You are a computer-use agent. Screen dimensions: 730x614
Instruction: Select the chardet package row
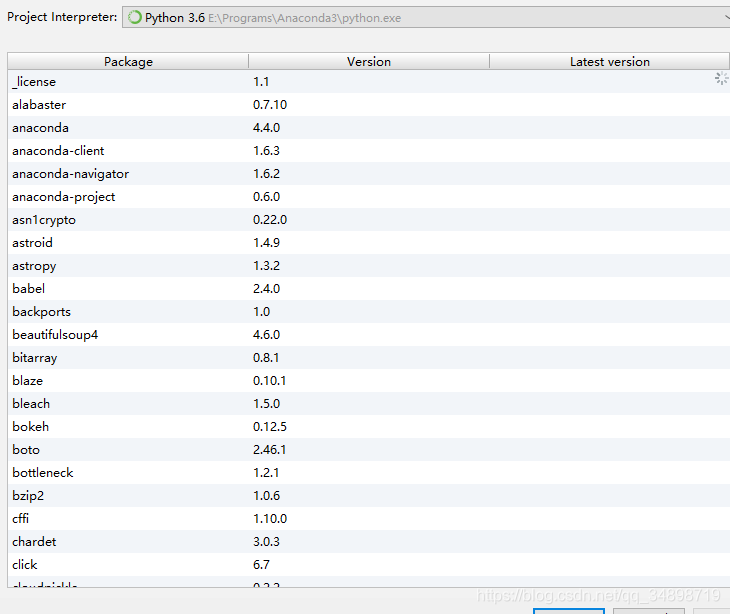tap(369, 541)
